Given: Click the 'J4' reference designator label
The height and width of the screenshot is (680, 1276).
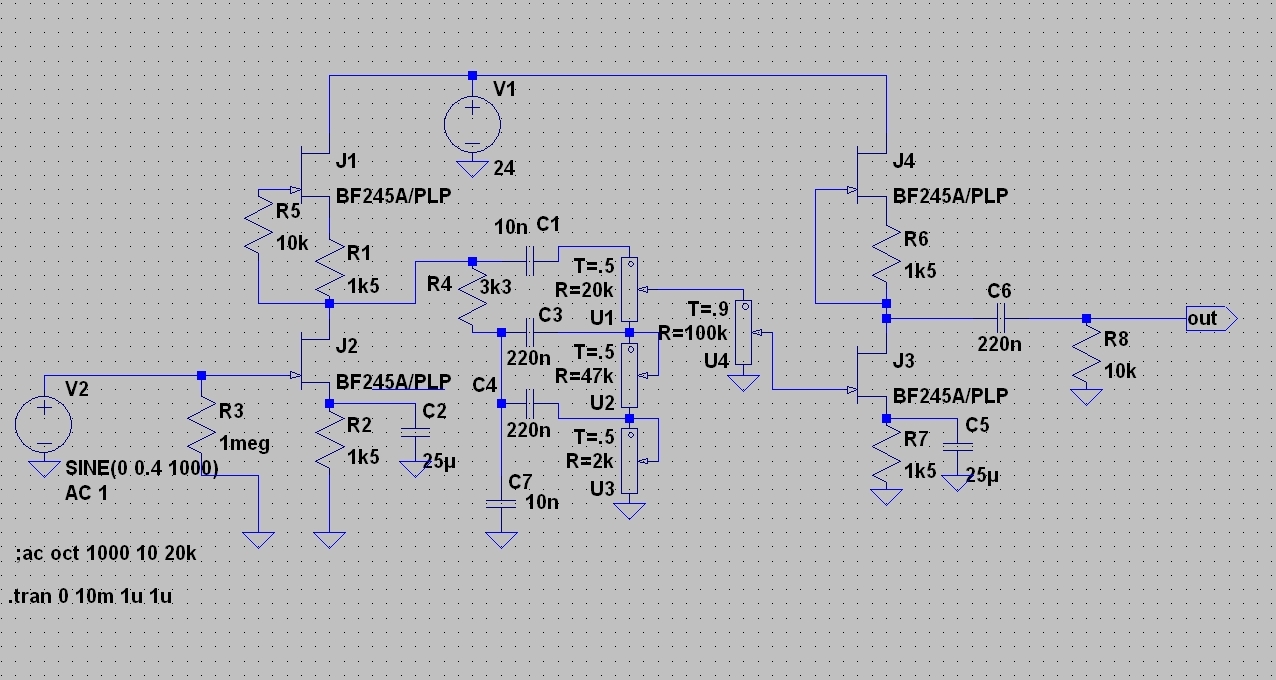Looking at the screenshot, I should [903, 160].
